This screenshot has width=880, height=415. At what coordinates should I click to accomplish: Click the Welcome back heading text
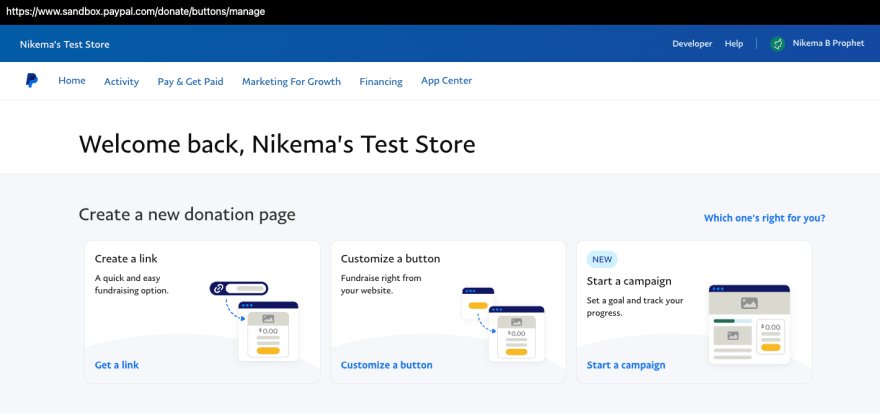click(277, 144)
